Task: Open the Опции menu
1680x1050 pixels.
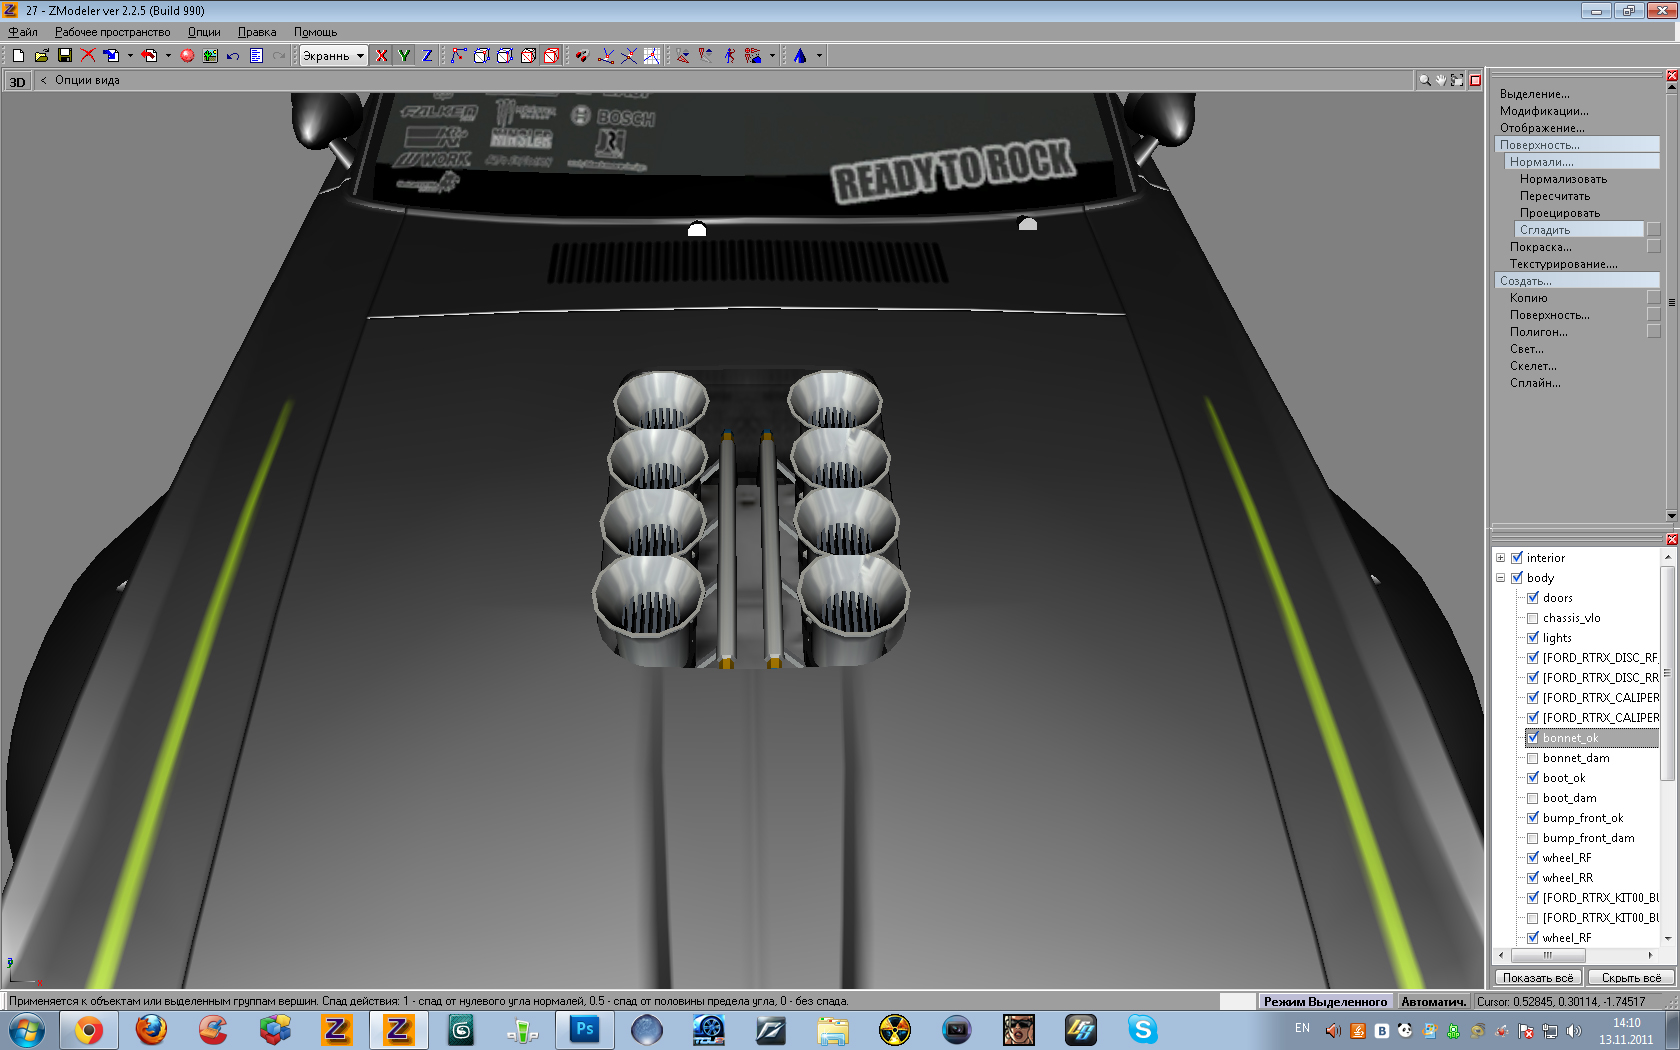Action: point(204,32)
